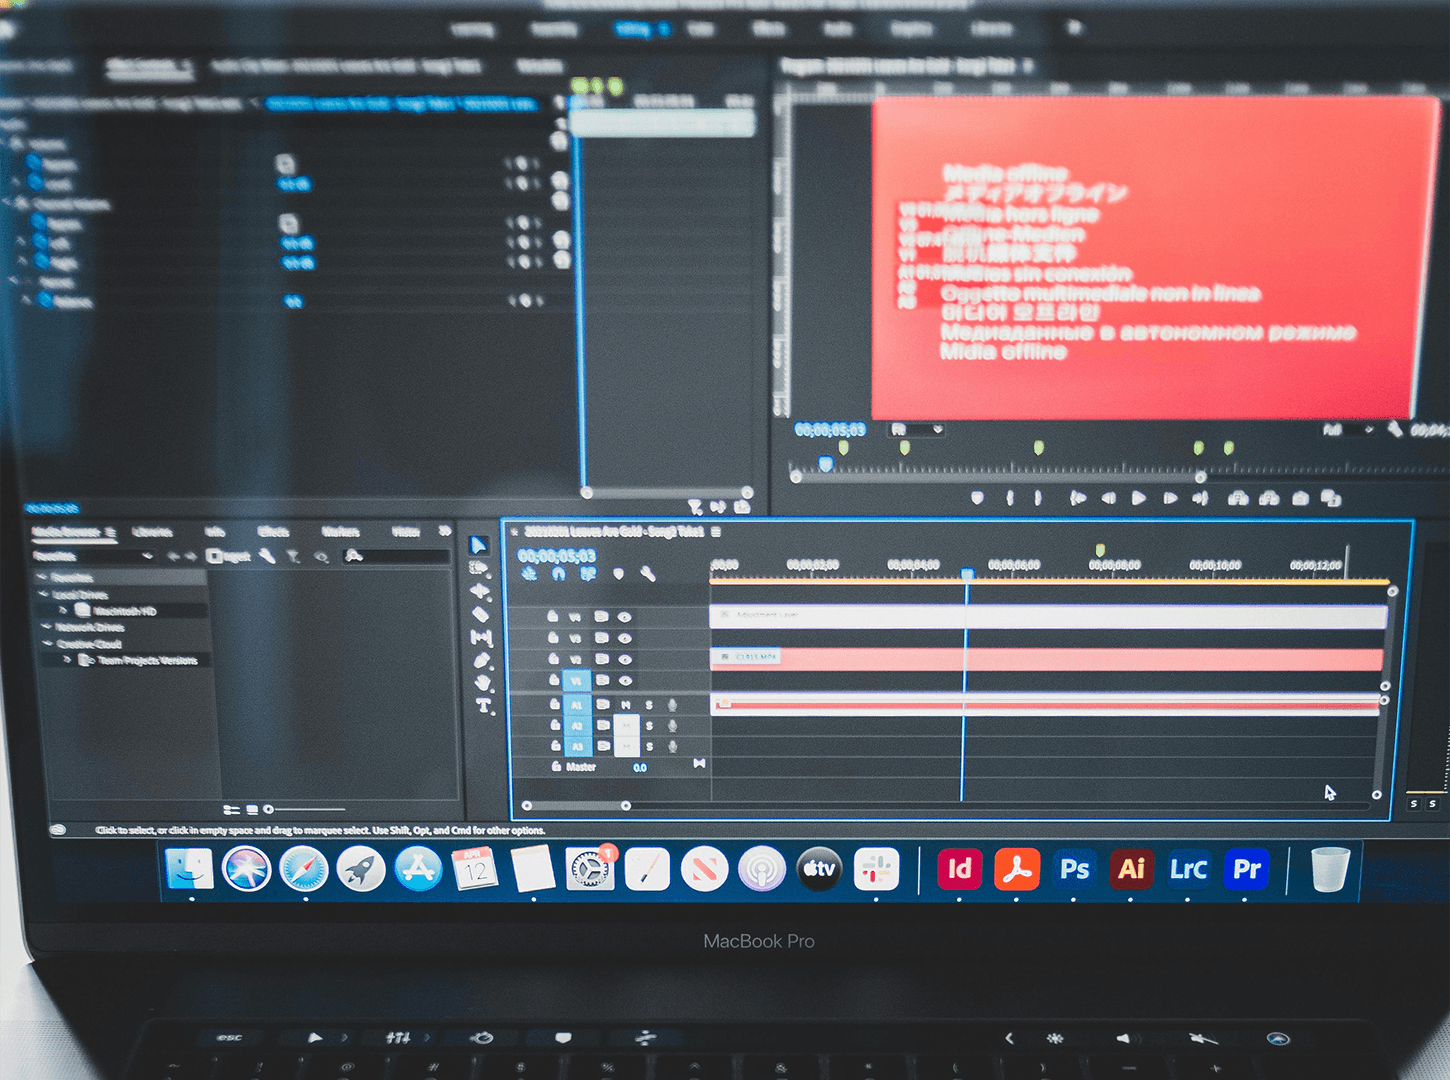This screenshot has width=1450, height=1080.
Task: Solo audio track A2
Action: [649, 726]
